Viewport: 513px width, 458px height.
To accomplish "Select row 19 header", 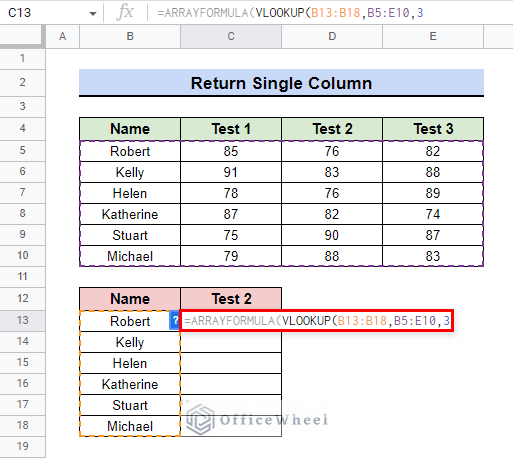I will pos(22,446).
